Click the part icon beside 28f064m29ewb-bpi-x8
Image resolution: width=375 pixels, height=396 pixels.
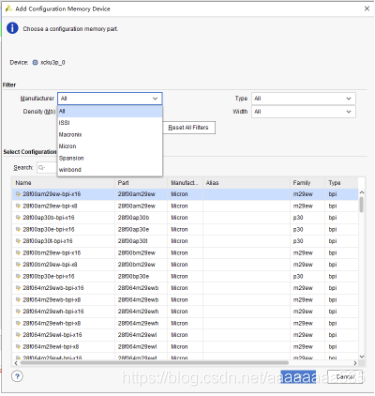(x=19, y=300)
